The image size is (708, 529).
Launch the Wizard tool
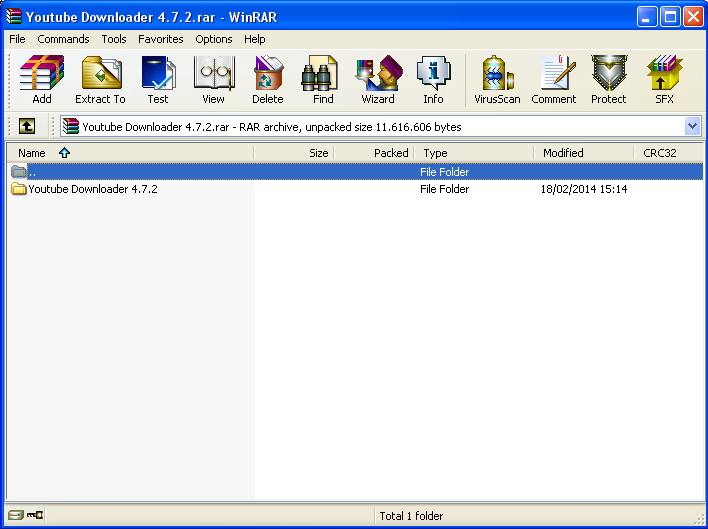(x=378, y=80)
